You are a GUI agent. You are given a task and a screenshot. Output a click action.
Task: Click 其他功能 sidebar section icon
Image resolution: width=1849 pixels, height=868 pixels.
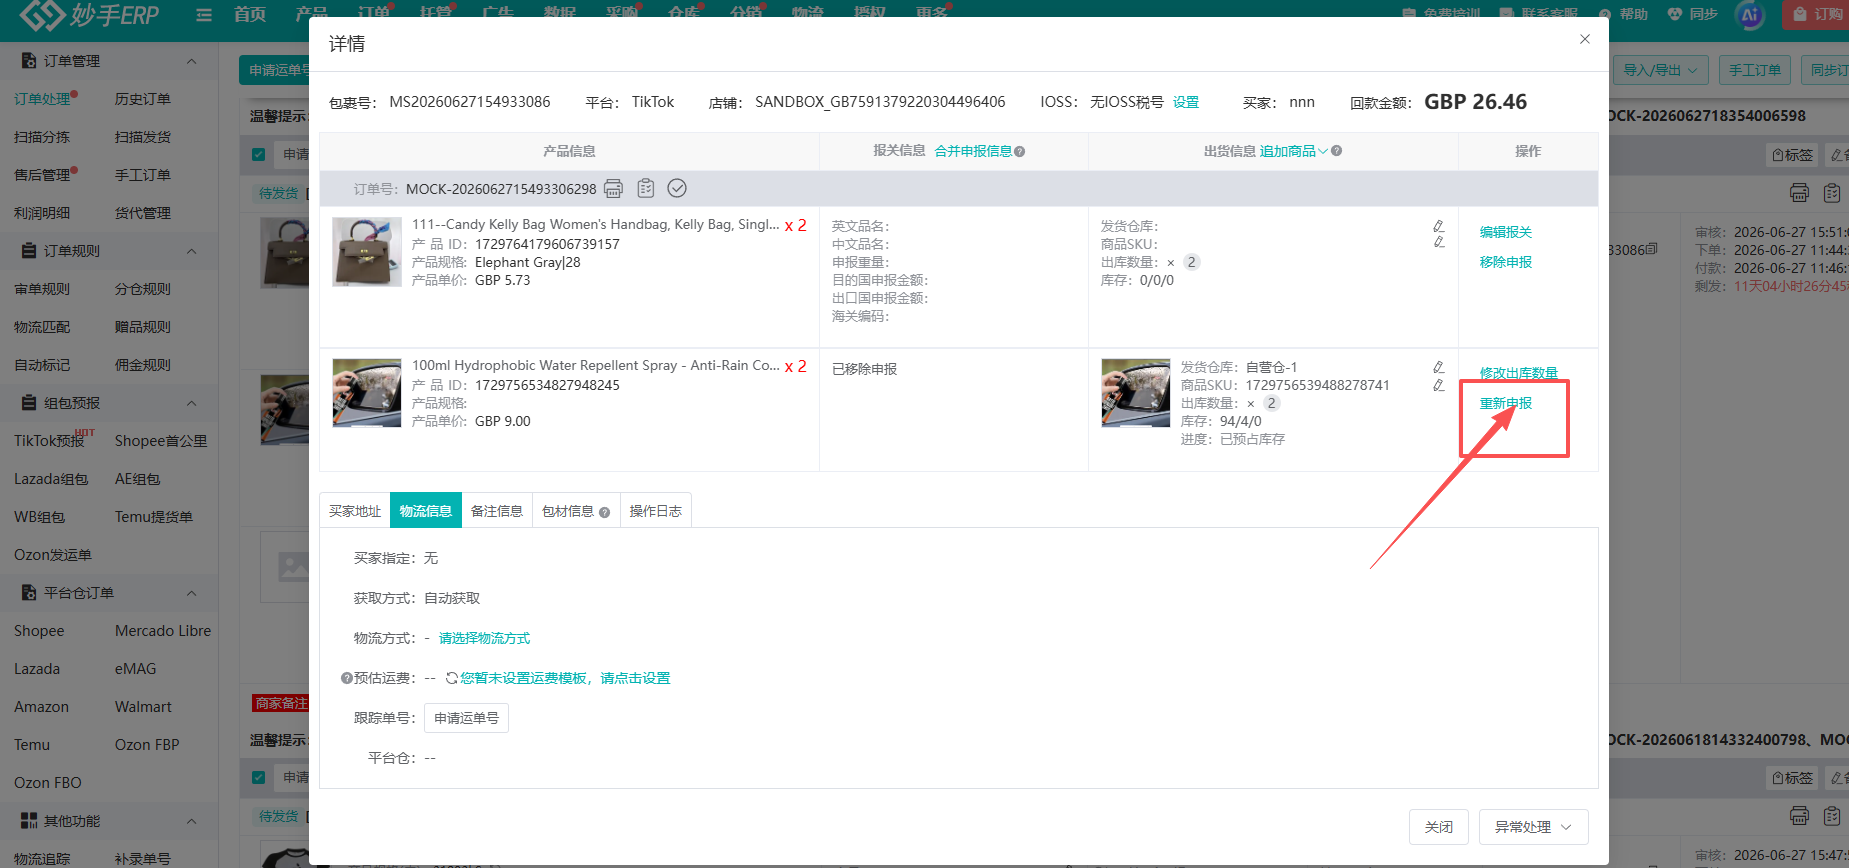29,821
